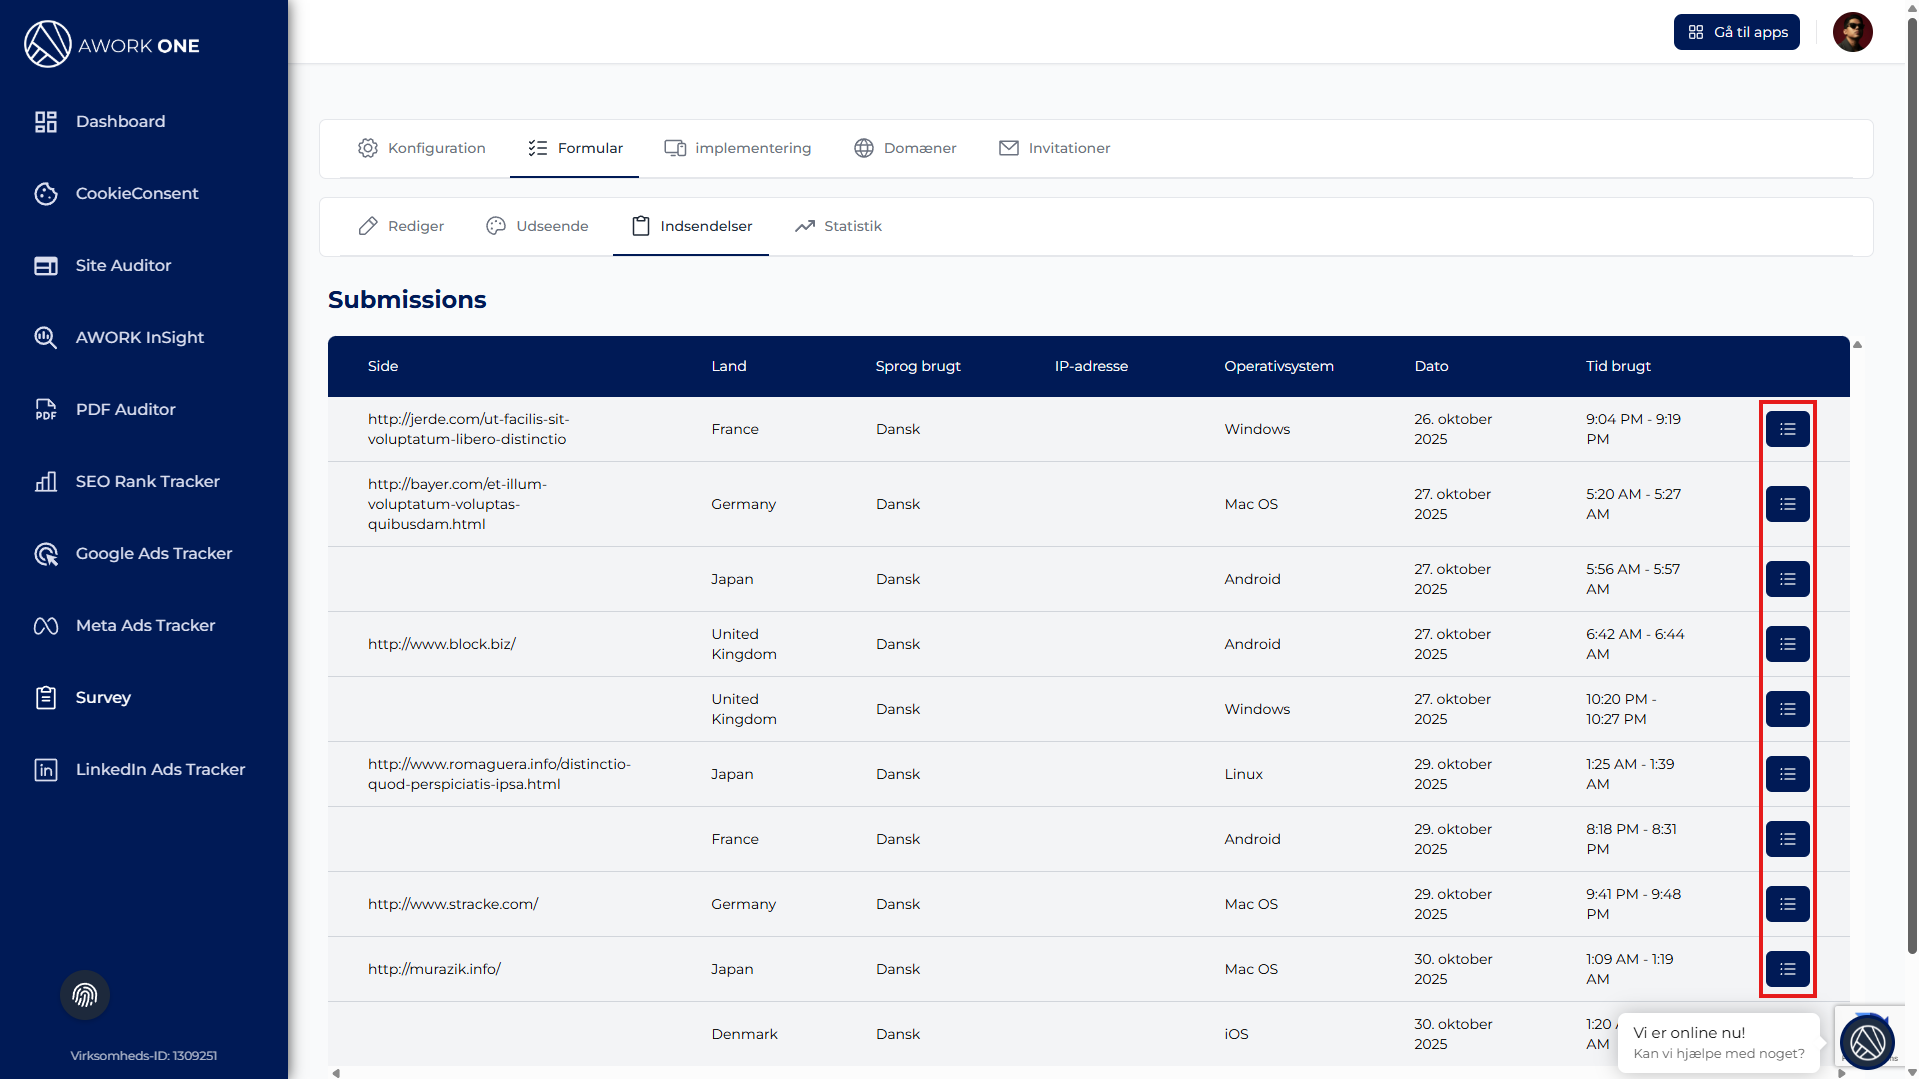The image size is (1919, 1079).
Task: Click the AWORK ONE logo
Action: tap(112, 45)
